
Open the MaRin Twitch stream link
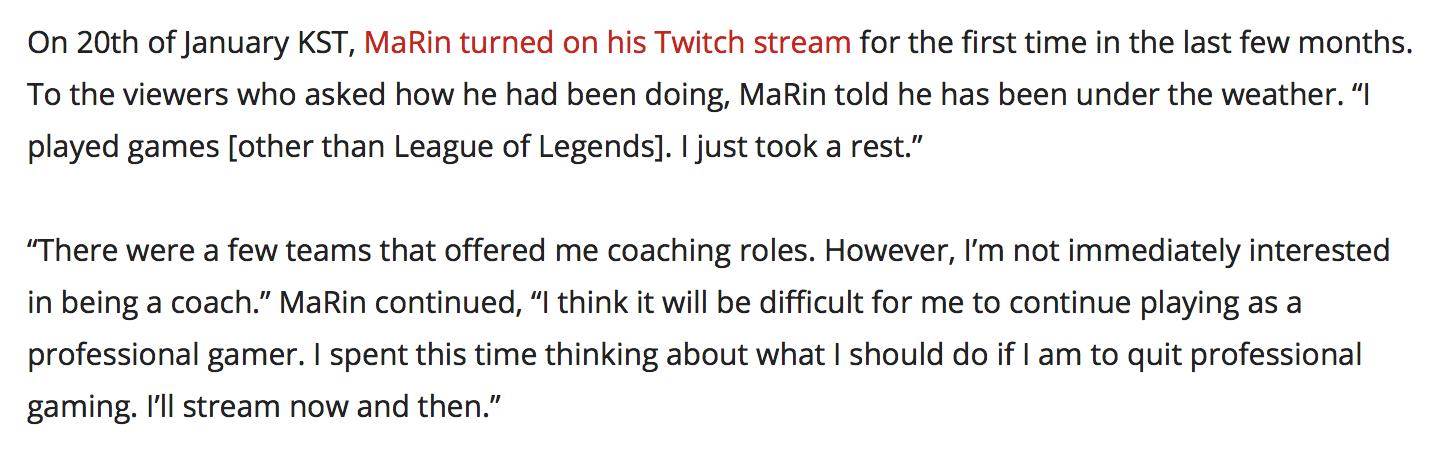(608, 42)
